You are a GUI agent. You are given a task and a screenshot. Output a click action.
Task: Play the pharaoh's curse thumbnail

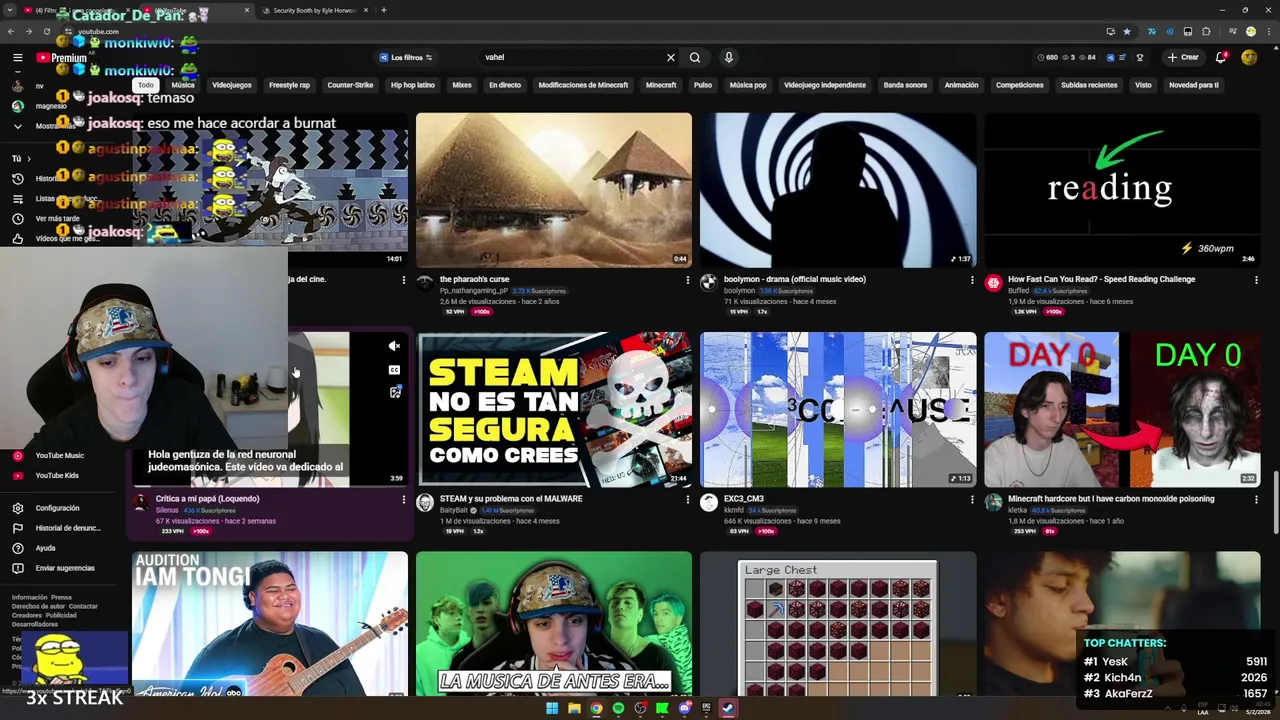coord(554,190)
